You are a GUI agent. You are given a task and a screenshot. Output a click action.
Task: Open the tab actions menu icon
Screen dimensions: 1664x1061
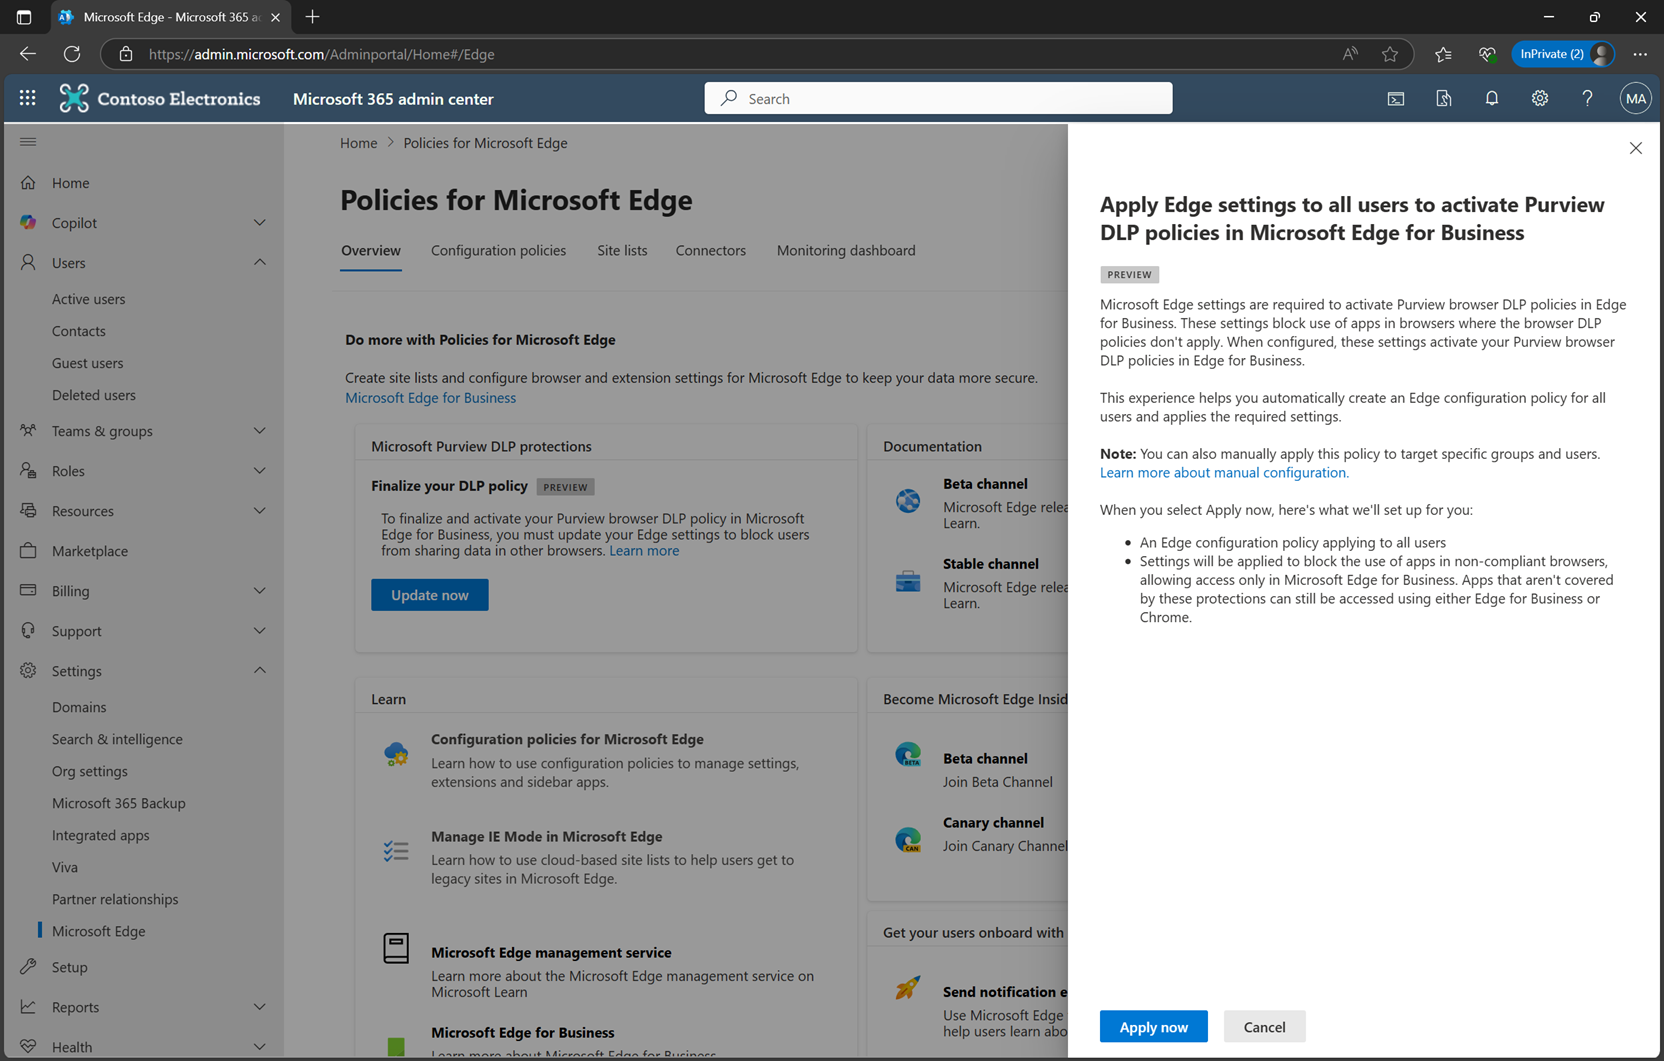pos(24,17)
